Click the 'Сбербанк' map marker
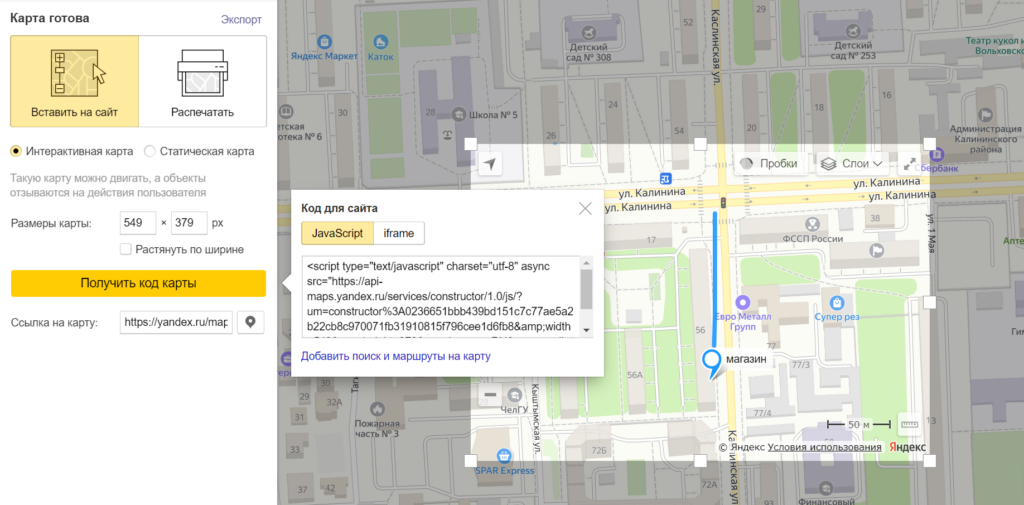 click(x=938, y=154)
